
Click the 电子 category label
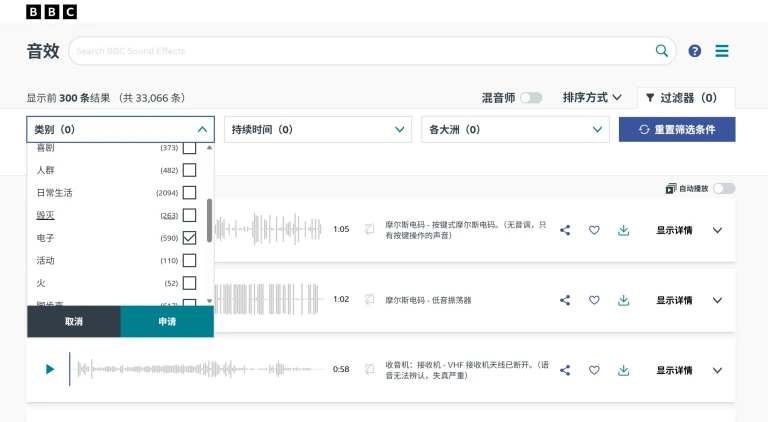(x=46, y=238)
